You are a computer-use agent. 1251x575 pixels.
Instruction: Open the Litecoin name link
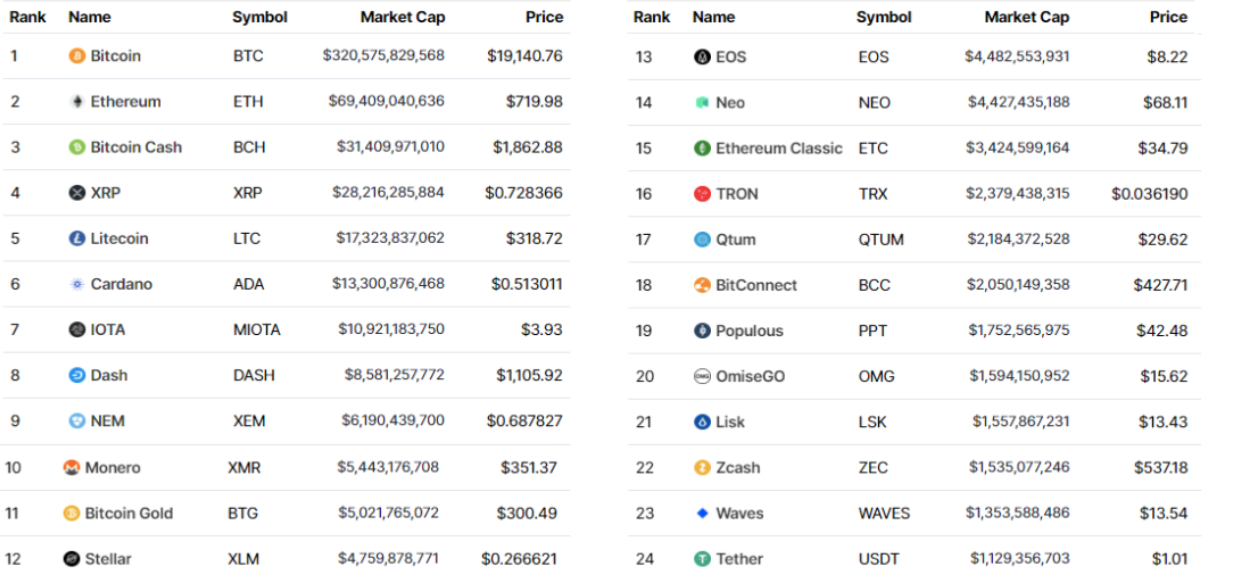[119, 239]
